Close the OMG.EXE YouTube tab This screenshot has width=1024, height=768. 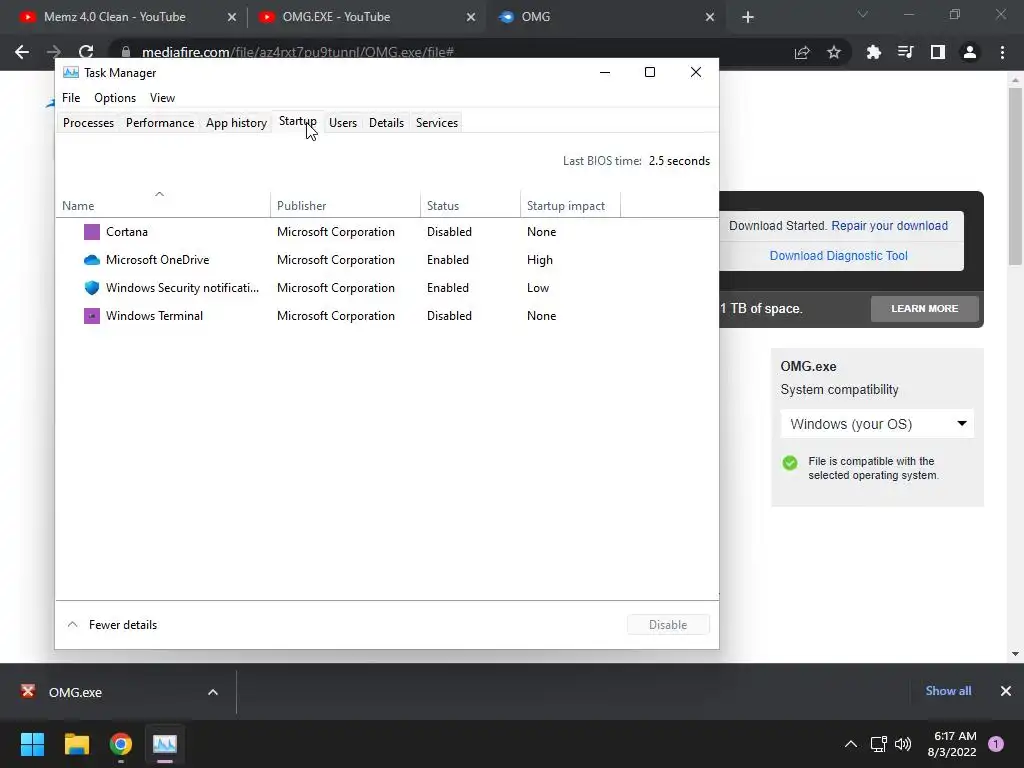[x=471, y=18]
